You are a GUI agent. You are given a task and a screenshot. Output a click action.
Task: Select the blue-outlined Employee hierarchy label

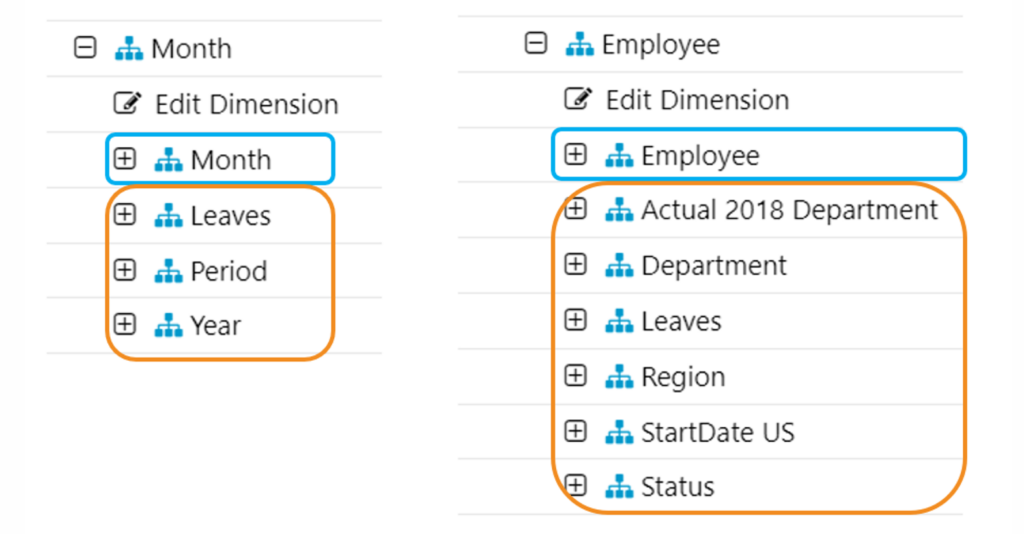point(700,155)
